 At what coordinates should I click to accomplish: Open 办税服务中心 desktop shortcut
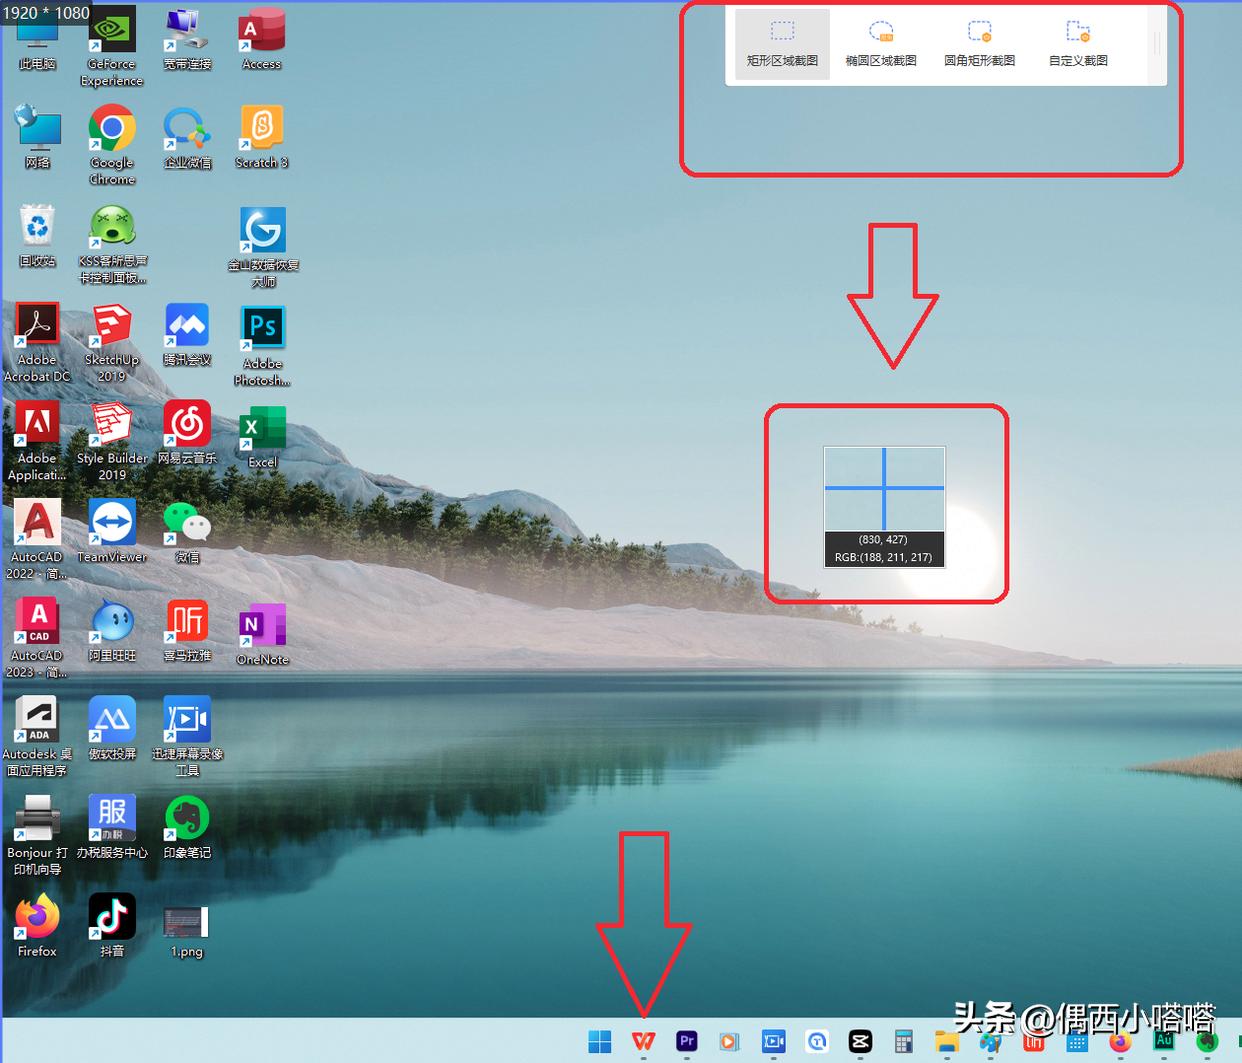click(x=112, y=827)
